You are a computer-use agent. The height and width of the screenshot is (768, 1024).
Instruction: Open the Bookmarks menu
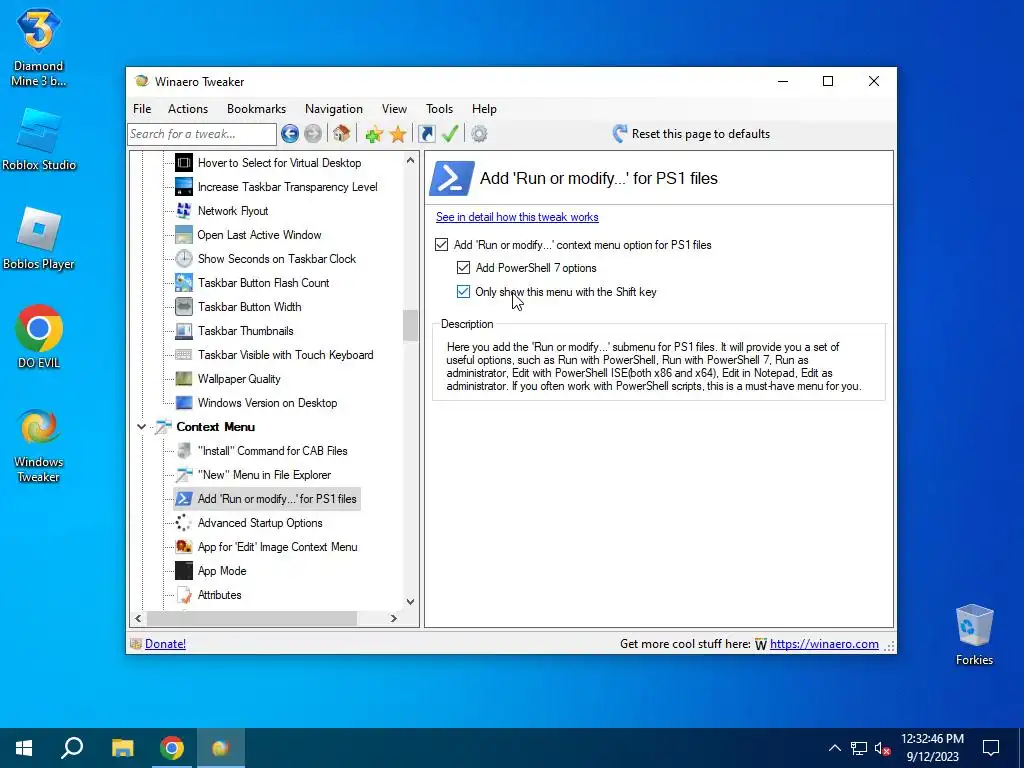coord(257,109)
